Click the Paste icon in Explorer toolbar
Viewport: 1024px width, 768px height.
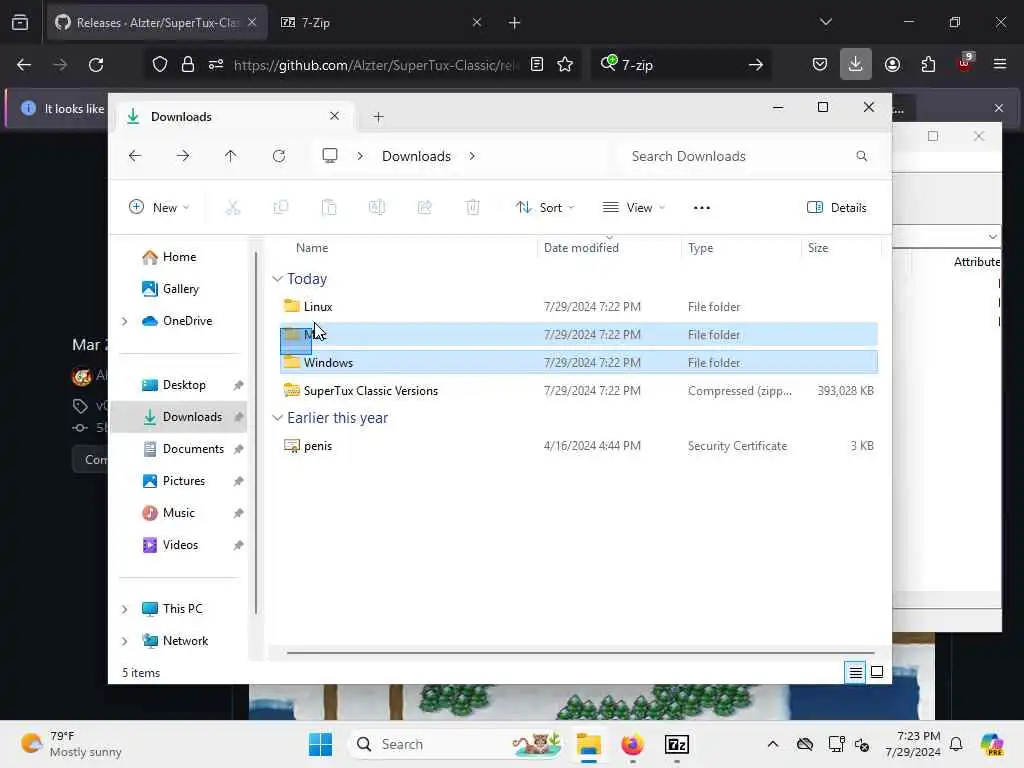pyautogui.click(x=329, y=208)
